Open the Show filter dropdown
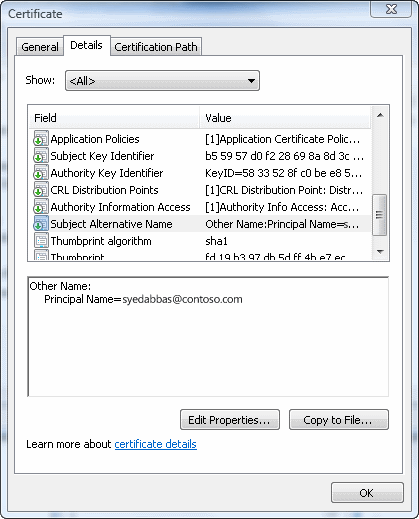The width and height of the screenshot is (419, 519). (x=162, y=81)
